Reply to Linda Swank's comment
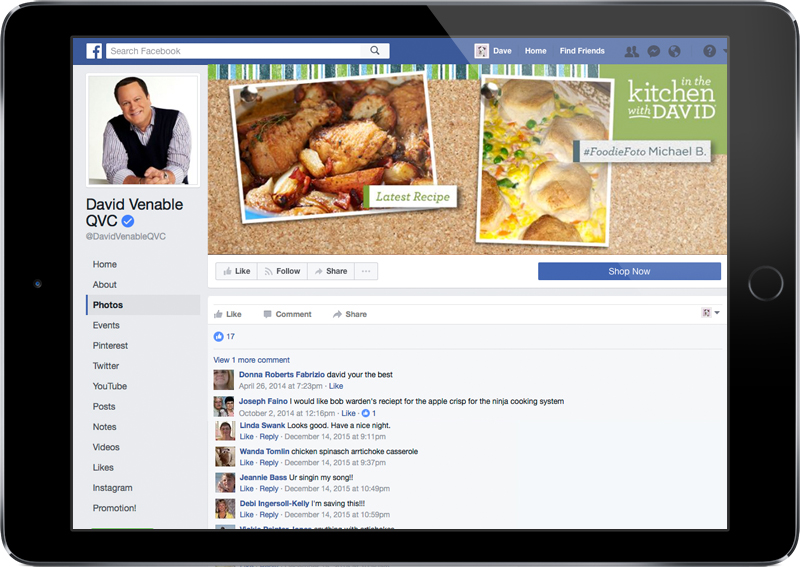Viewport: 800px width, 567px height. point(269,436)
